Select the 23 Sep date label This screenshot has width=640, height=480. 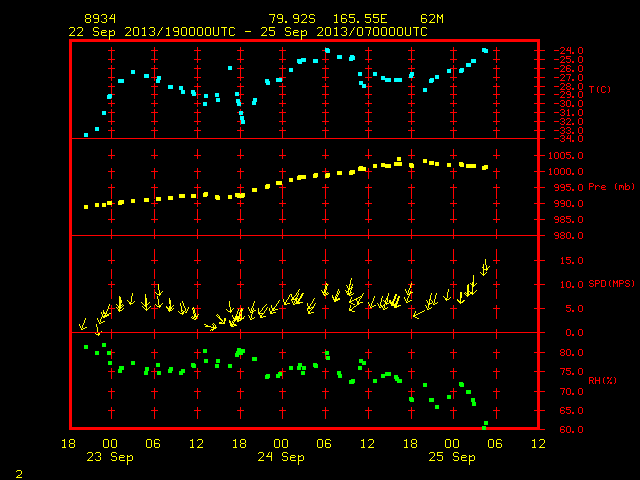tap(110, 457)
